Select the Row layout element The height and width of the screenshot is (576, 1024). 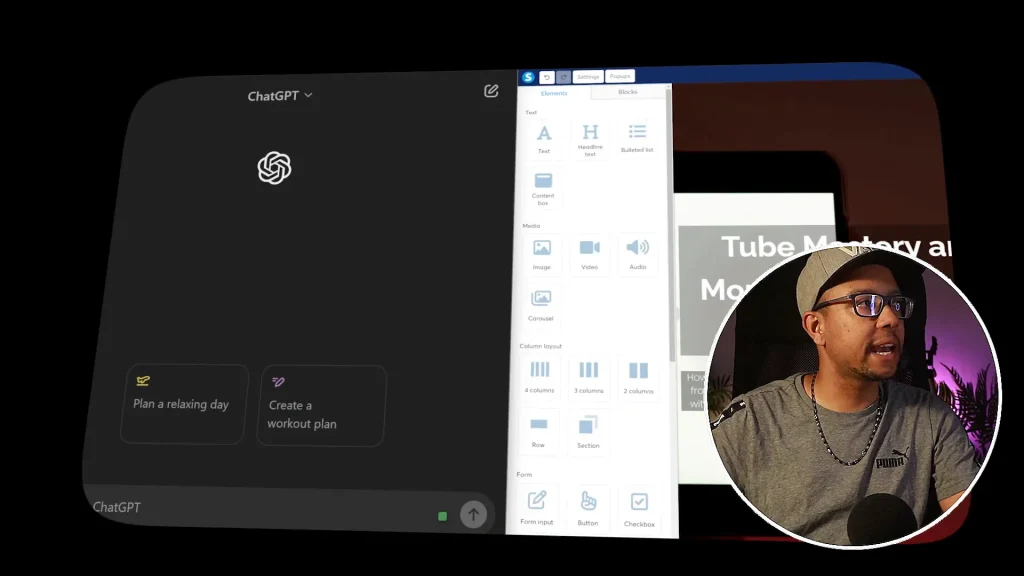click(538, 432)
